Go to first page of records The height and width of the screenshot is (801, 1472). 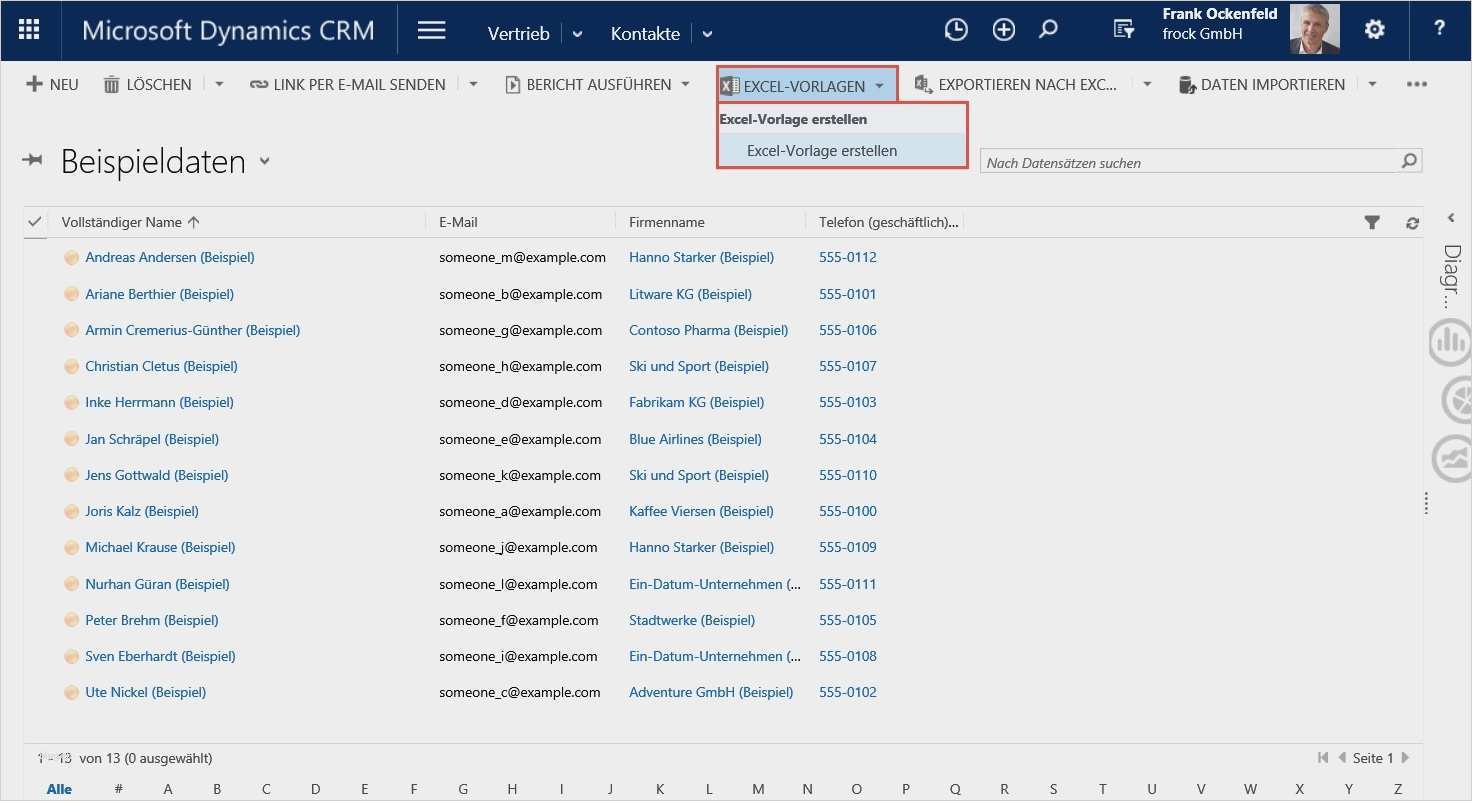click(1323, 758)
